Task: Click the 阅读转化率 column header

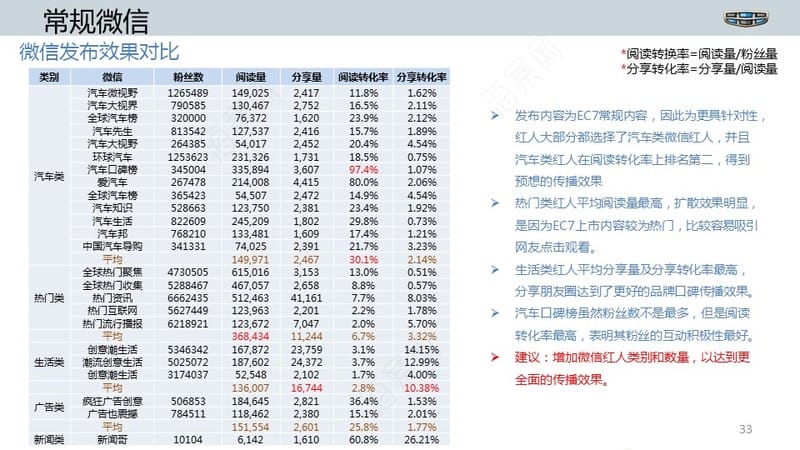Action: click(x=363, y=77)
